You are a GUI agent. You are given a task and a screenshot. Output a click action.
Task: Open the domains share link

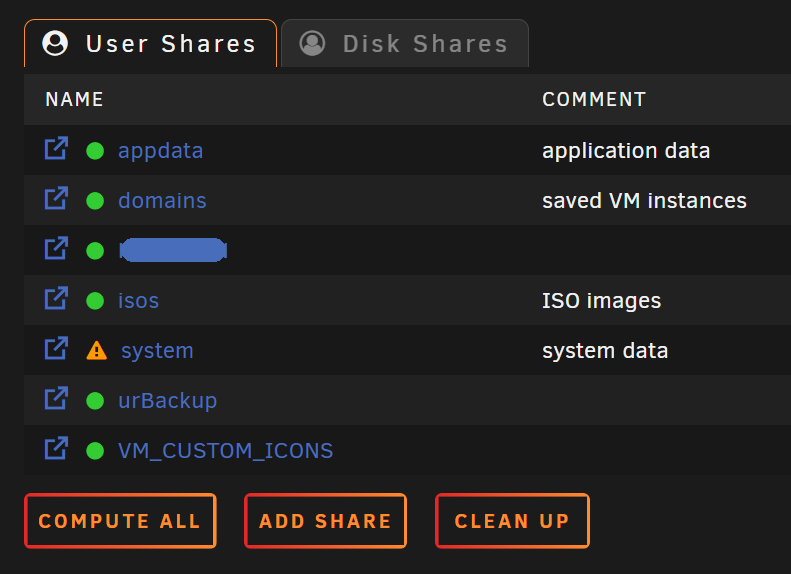point(162,201)
